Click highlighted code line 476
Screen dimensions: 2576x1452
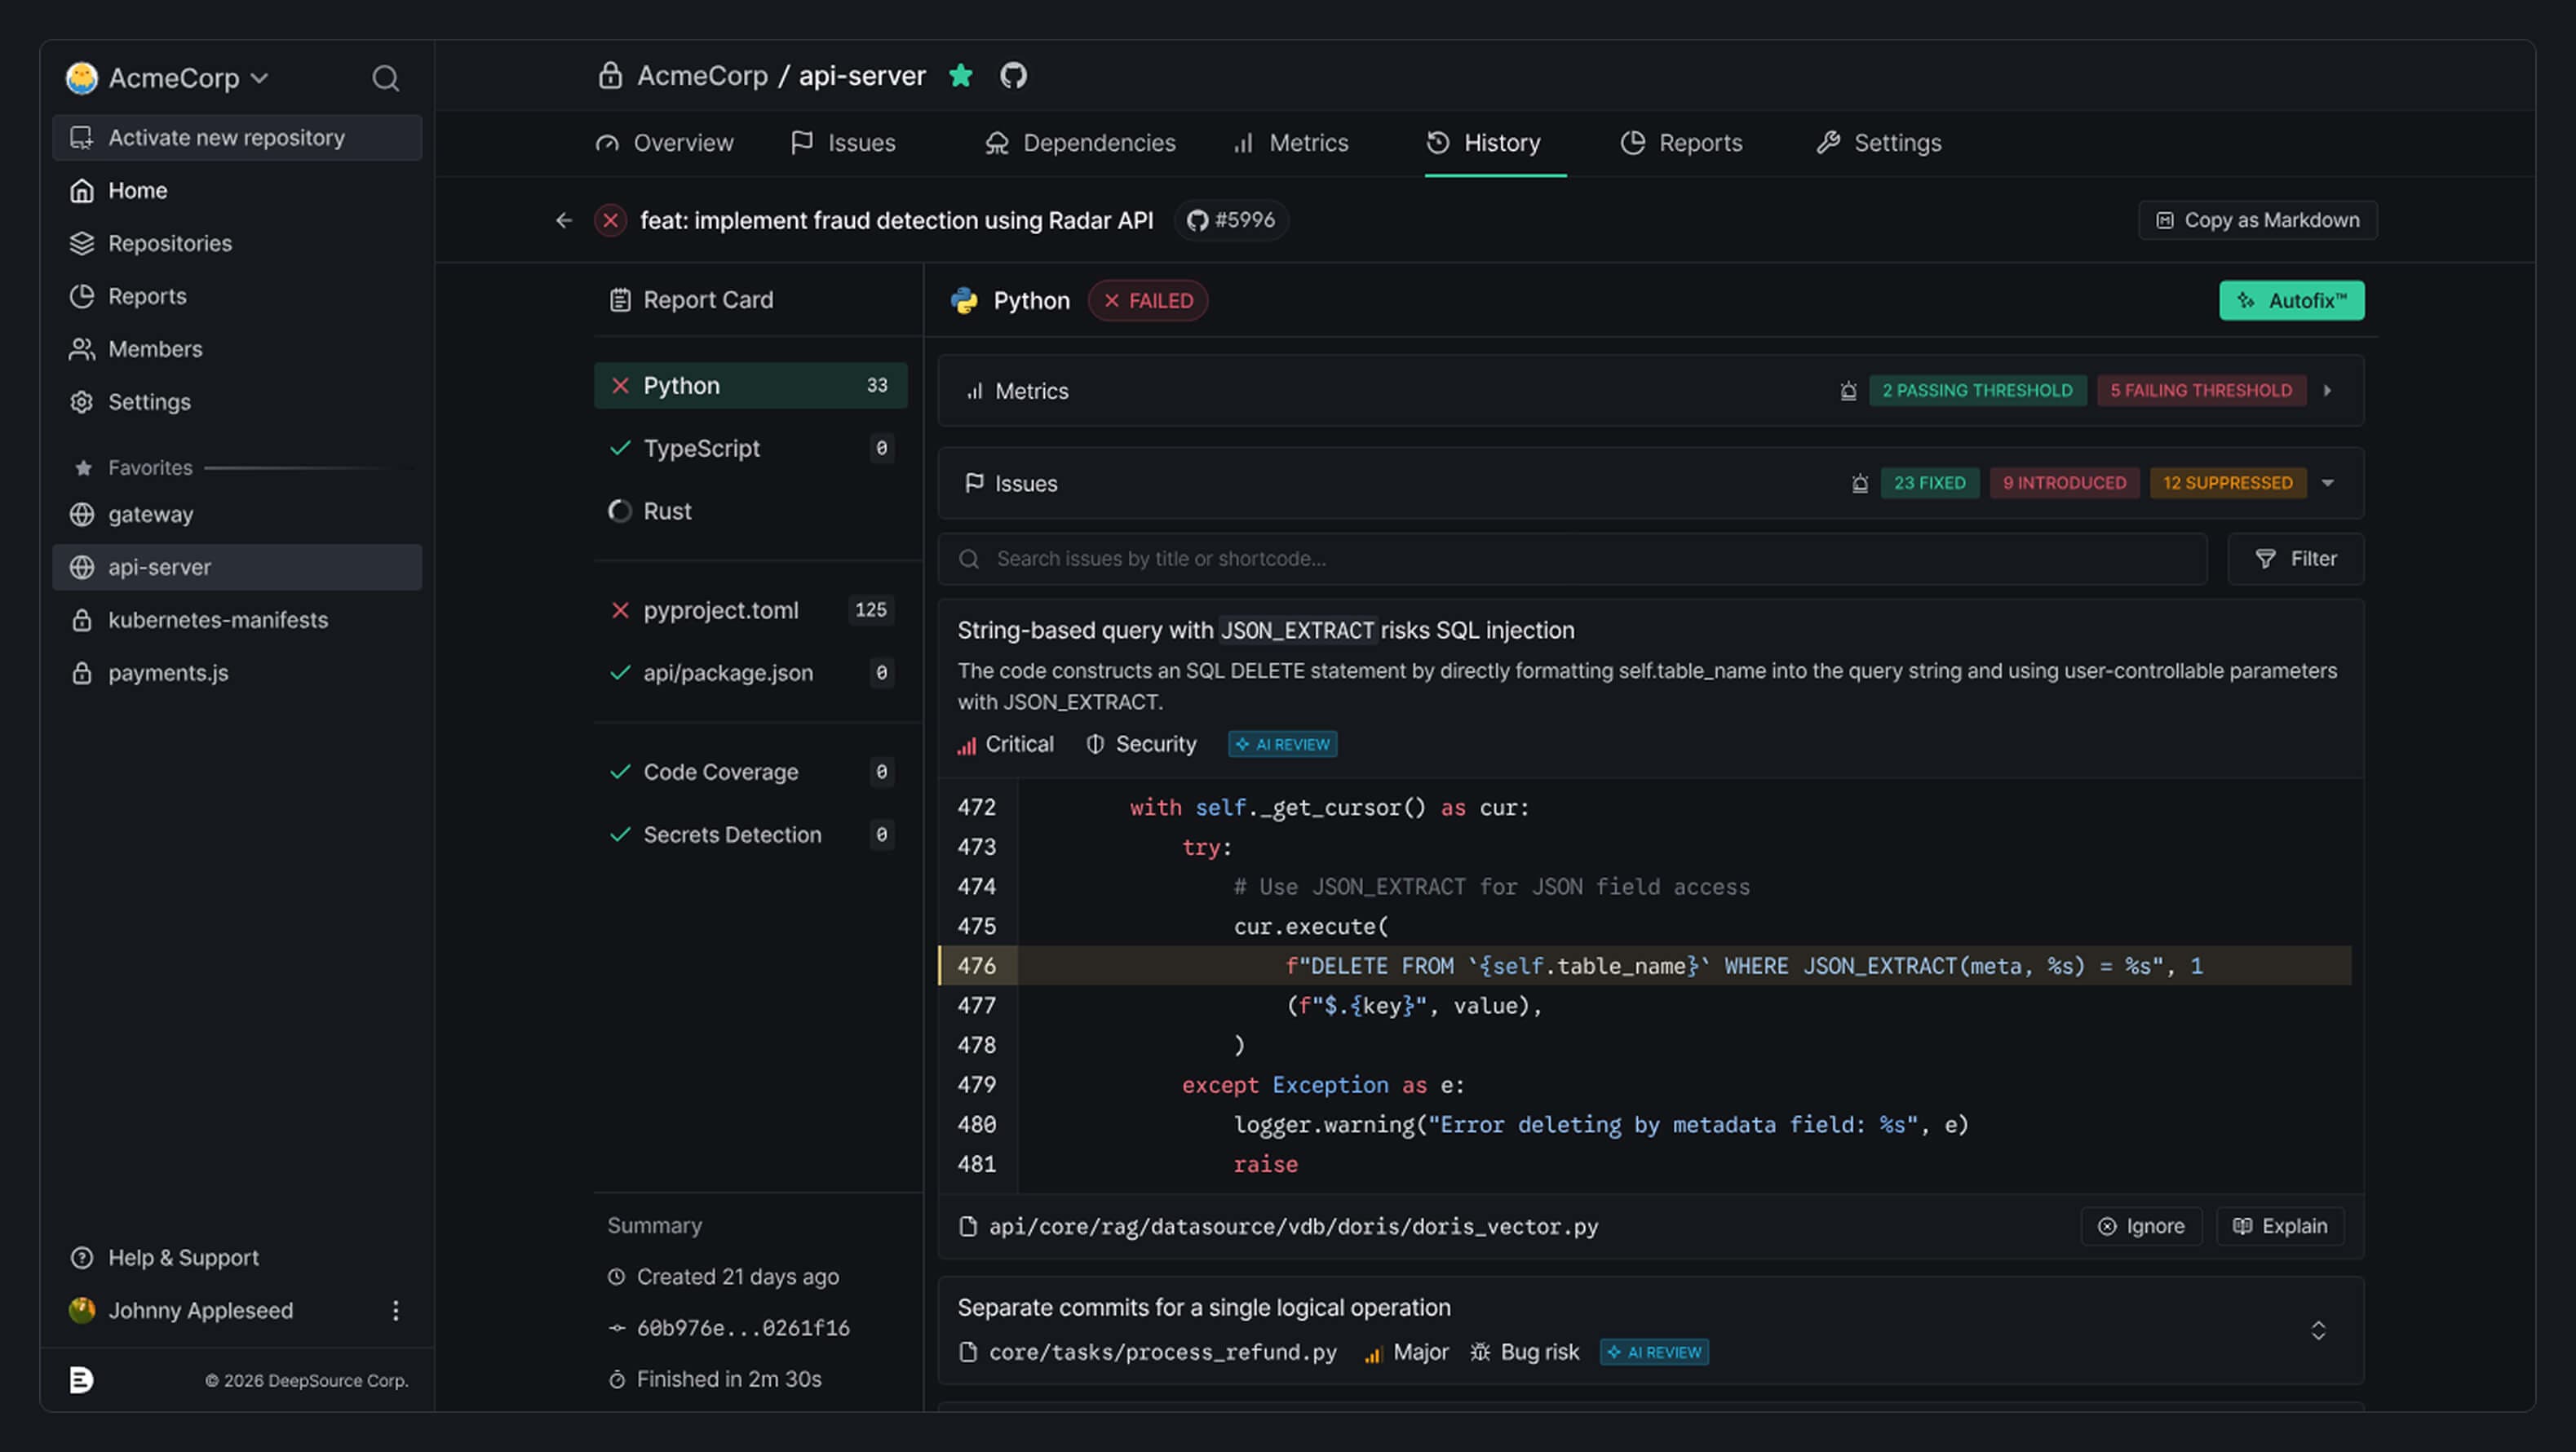coord(1645,966)
